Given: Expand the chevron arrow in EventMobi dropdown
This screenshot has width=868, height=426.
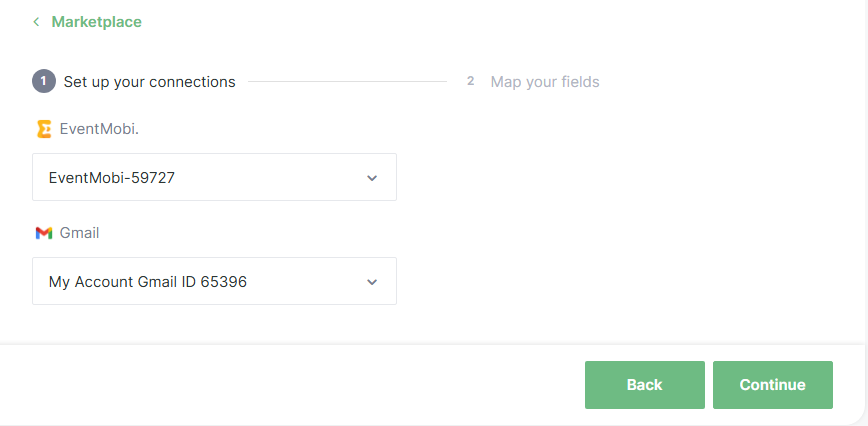Looking at the screenshot, I should (372, 178).
